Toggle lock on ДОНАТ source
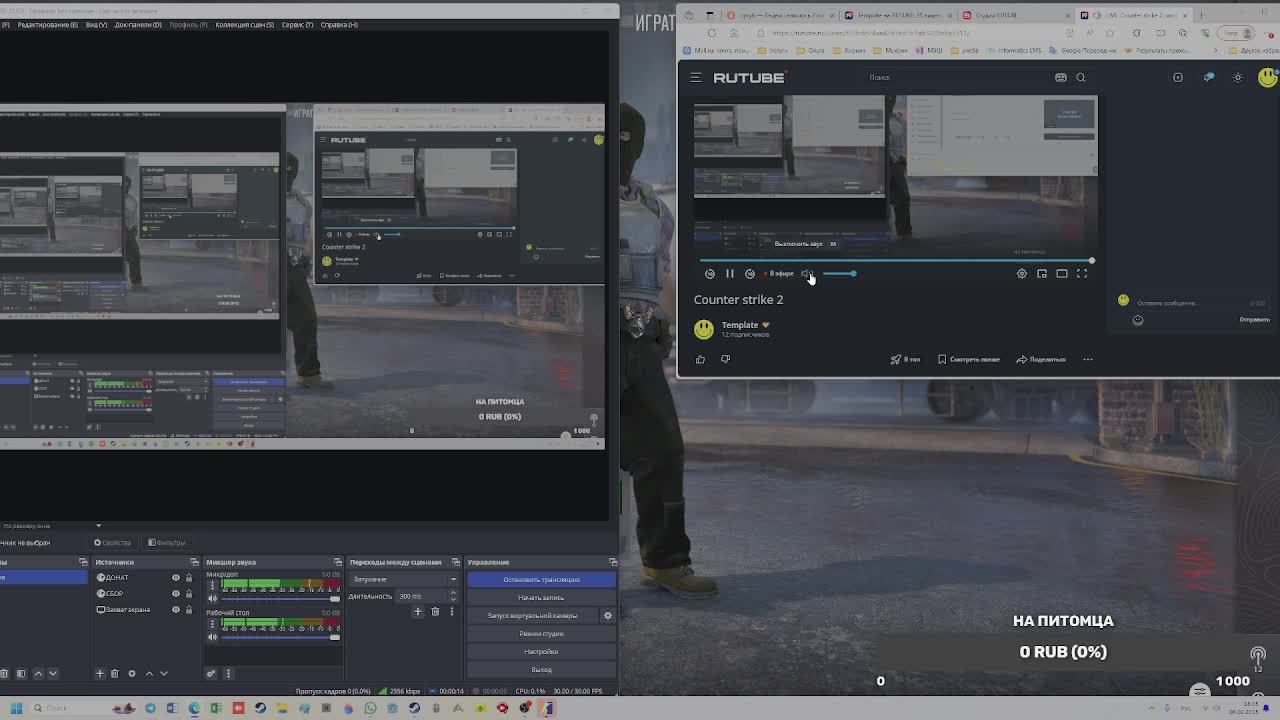1280x720 pixels. click(x=188, y=578)
